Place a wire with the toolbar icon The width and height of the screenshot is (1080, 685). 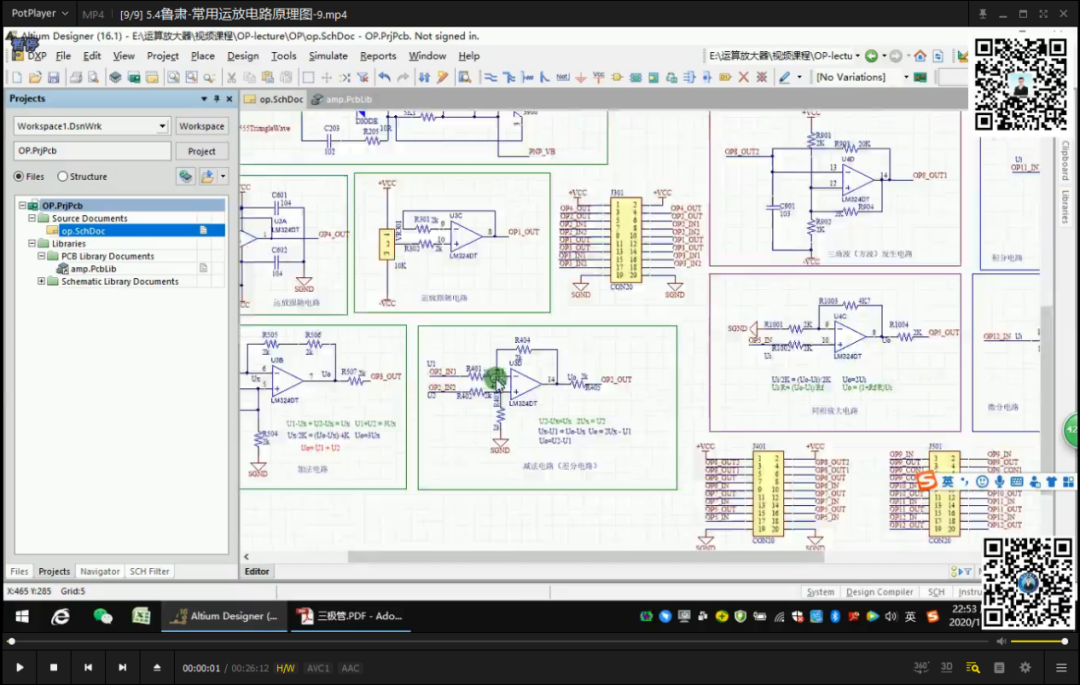(490, 77)
